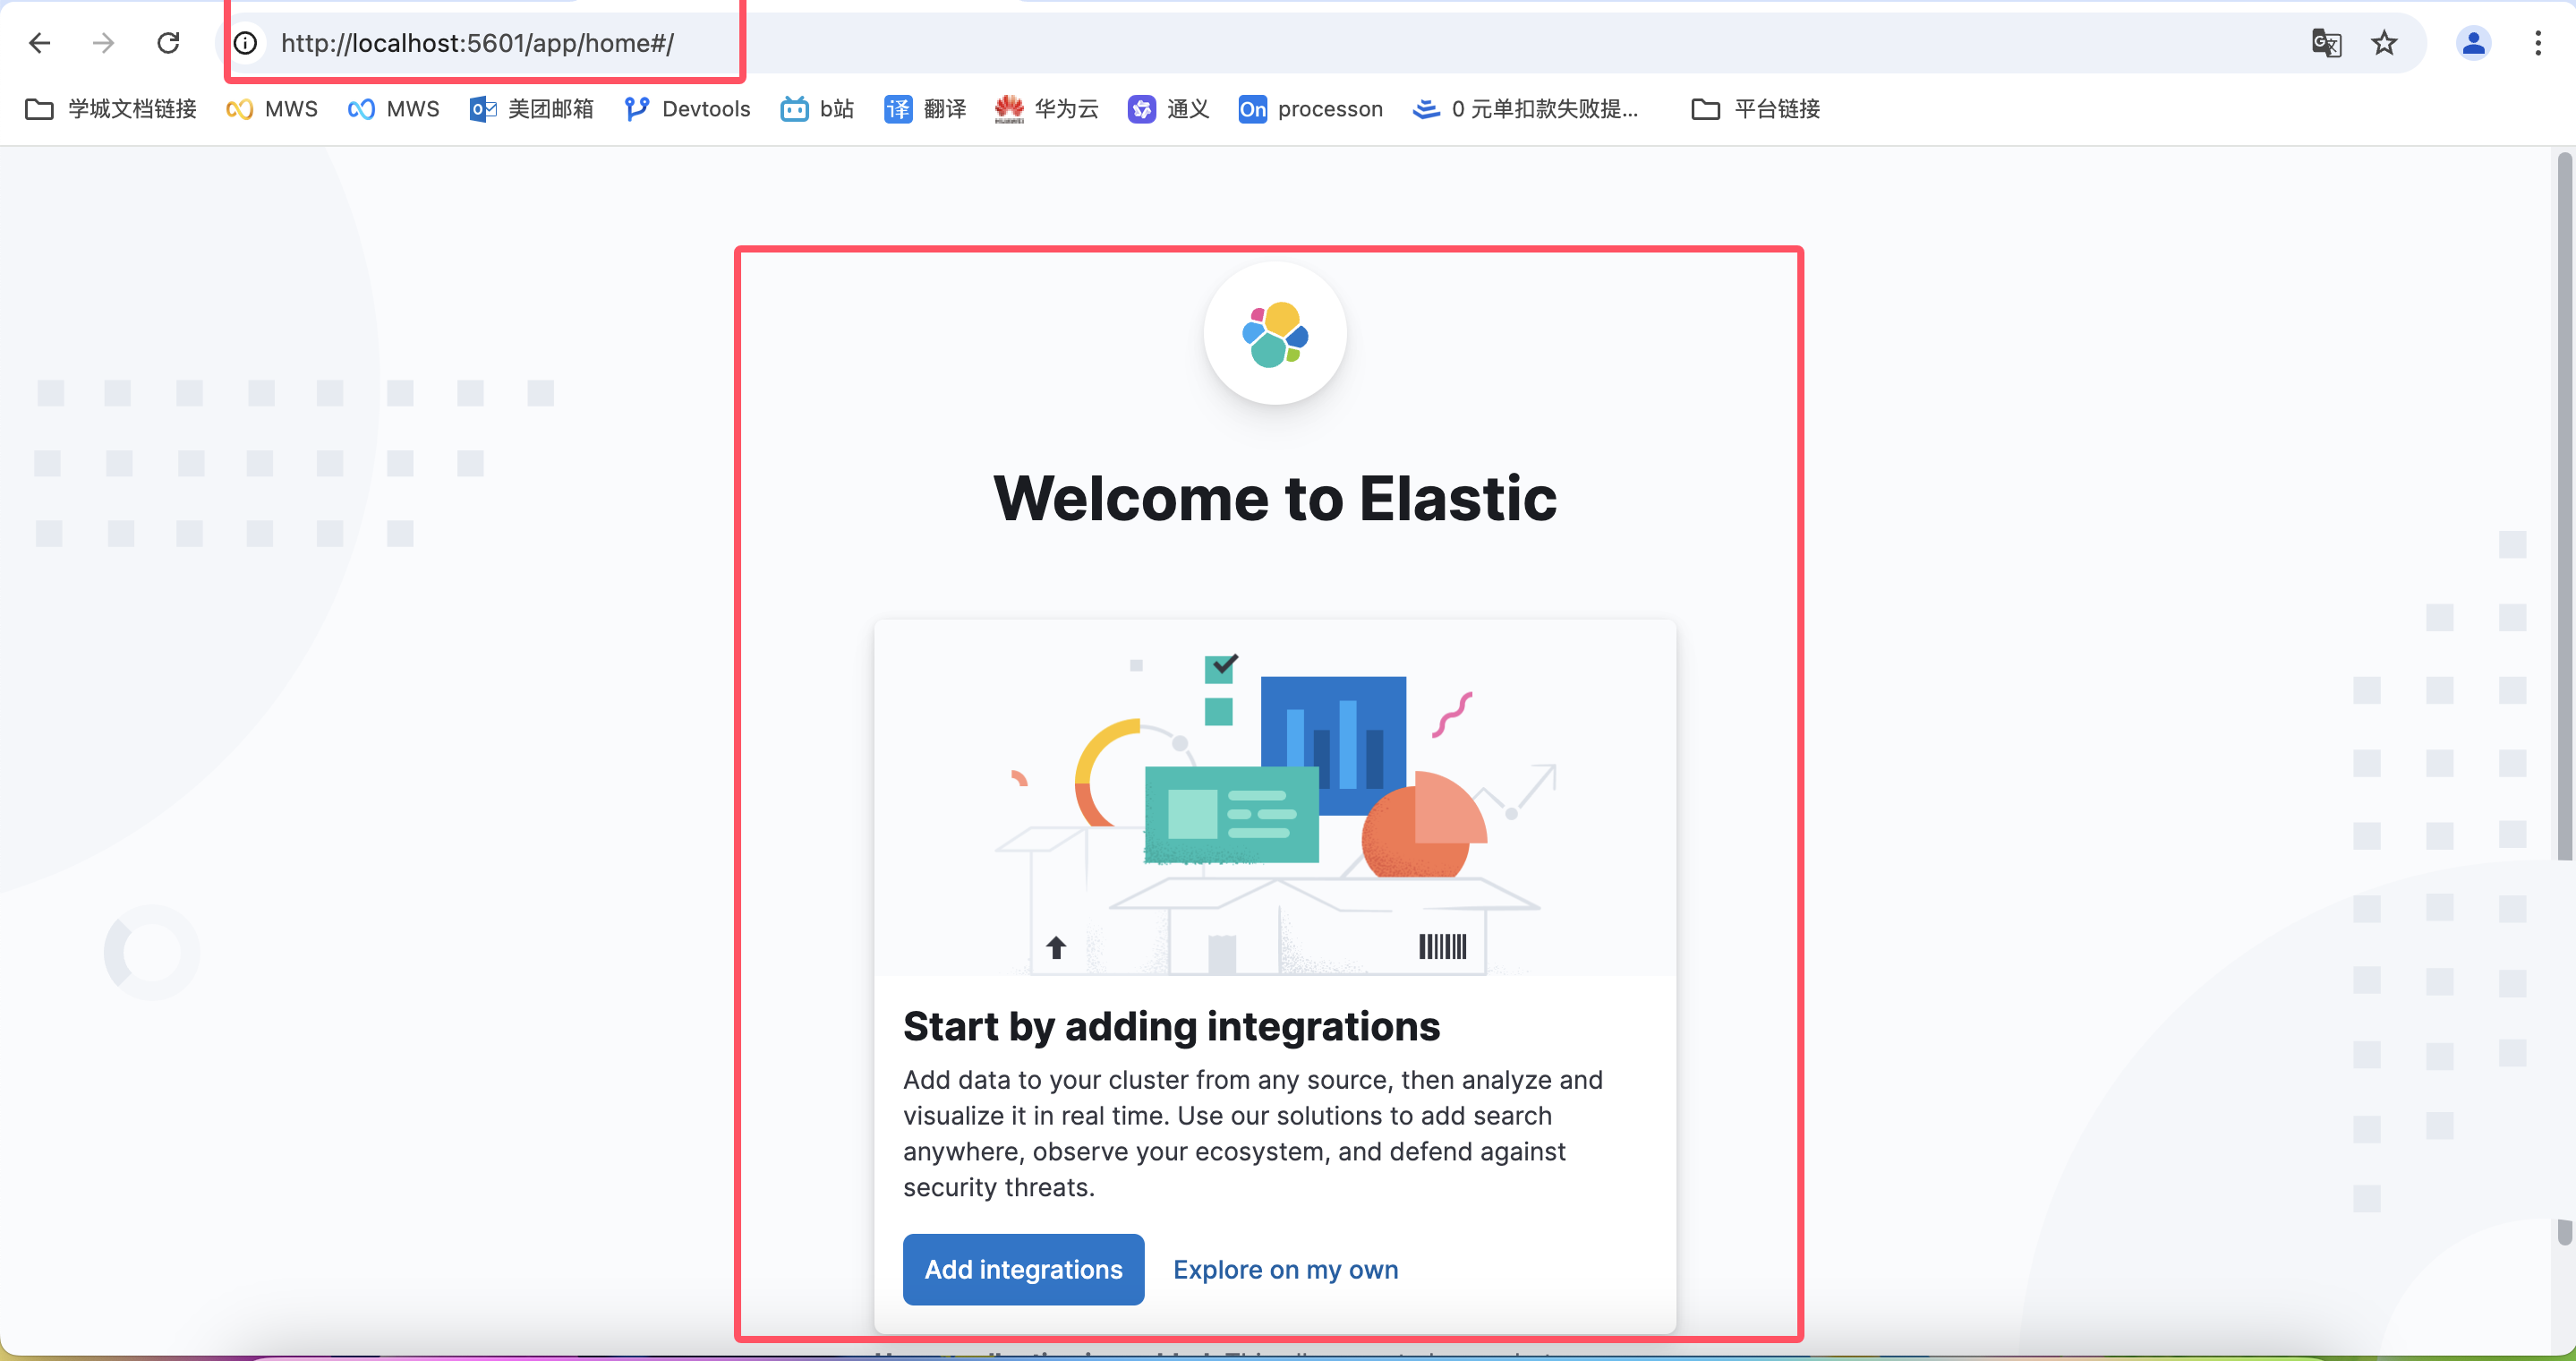
Task: Open the processon bookmark
Action: point(1311,109)
